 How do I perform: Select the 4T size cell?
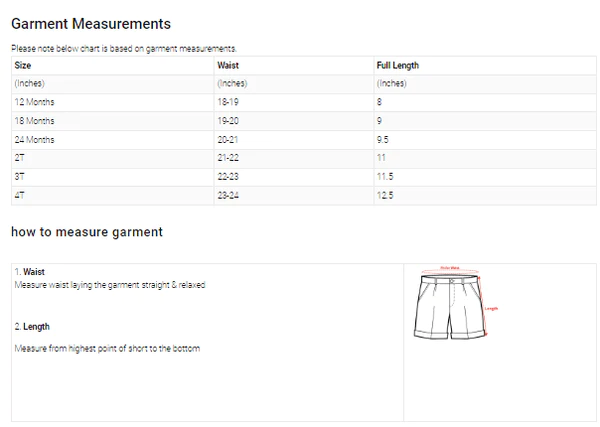[x=20, y=195]
